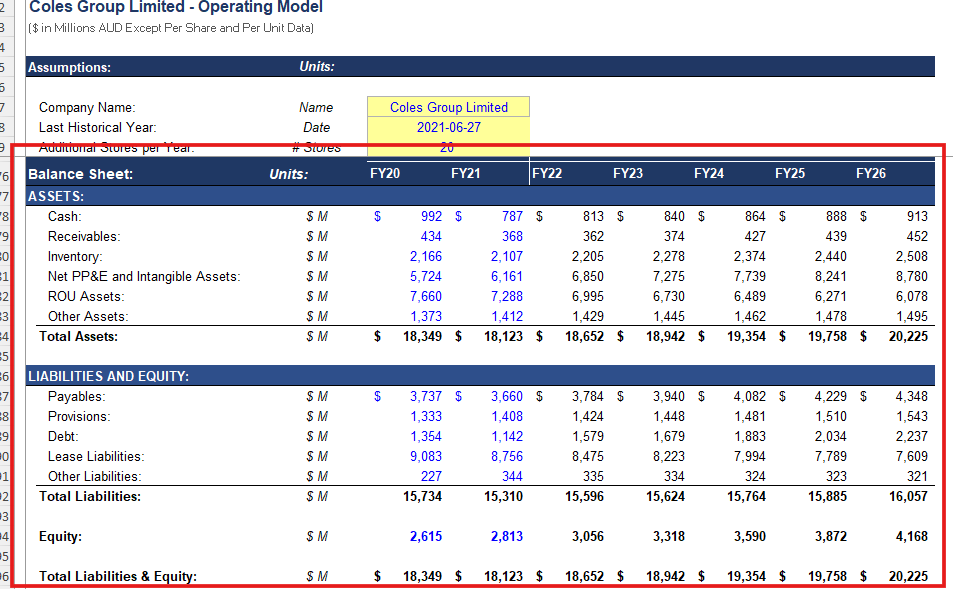953x589 pixels.
Task: Select the Cash row label
Action: click(64, 216)
